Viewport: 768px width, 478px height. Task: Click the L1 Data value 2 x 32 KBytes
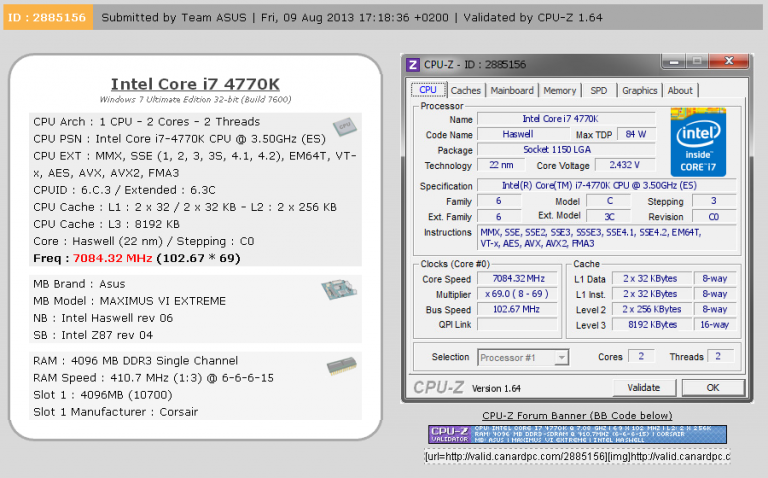pos(651,279)
